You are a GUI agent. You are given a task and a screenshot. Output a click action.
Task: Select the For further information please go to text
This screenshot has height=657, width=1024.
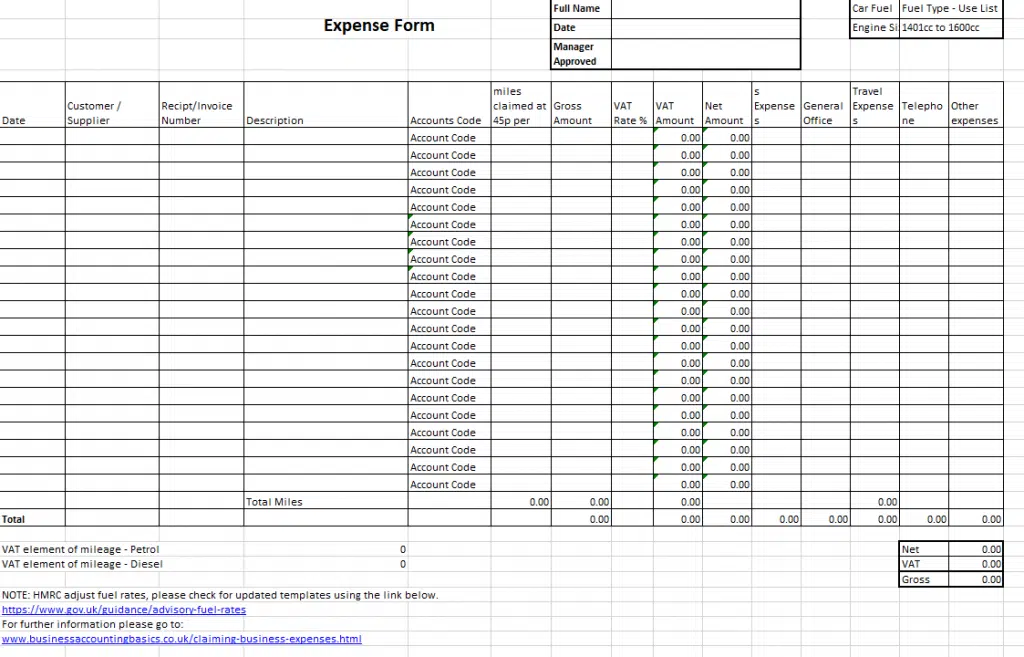click(x=93, y=624)
